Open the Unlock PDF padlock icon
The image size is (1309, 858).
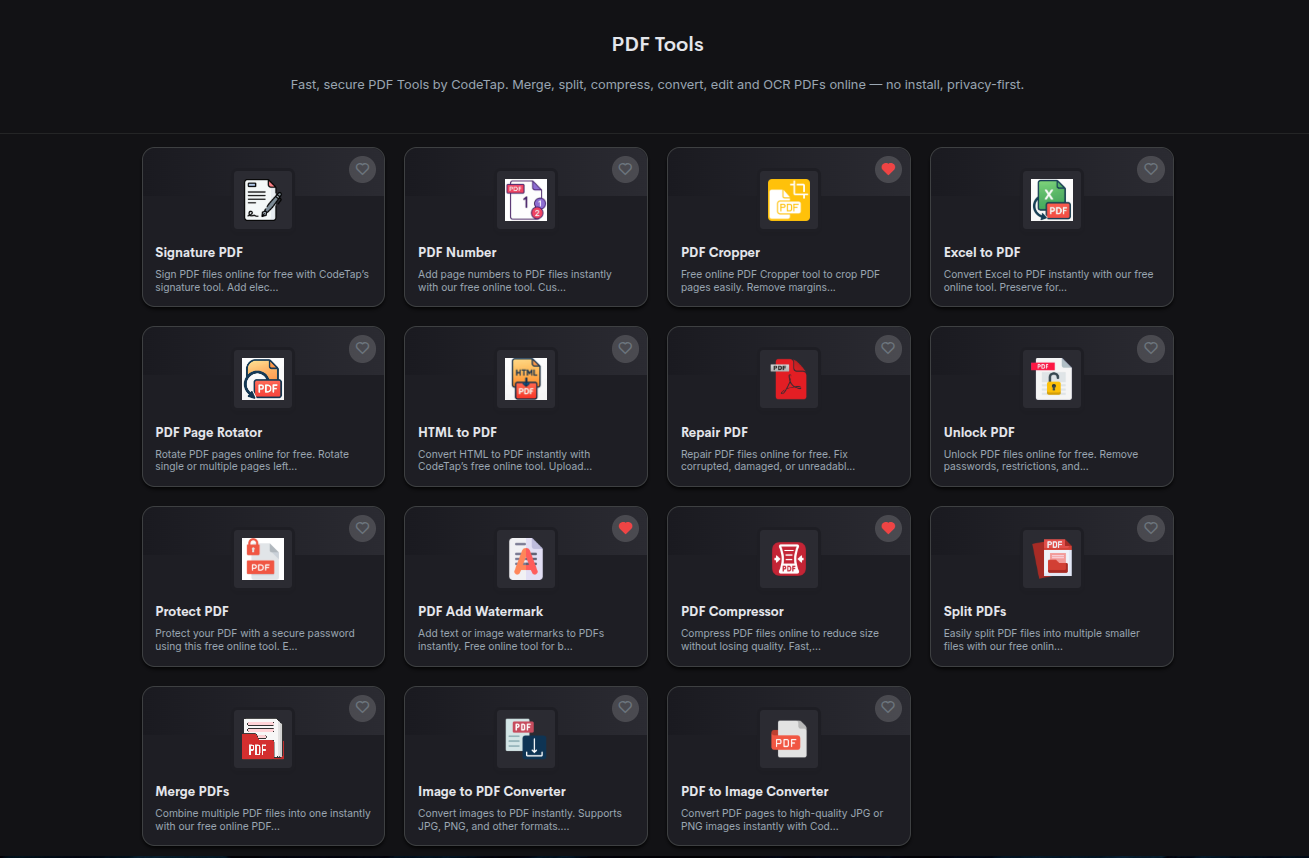1052,379
